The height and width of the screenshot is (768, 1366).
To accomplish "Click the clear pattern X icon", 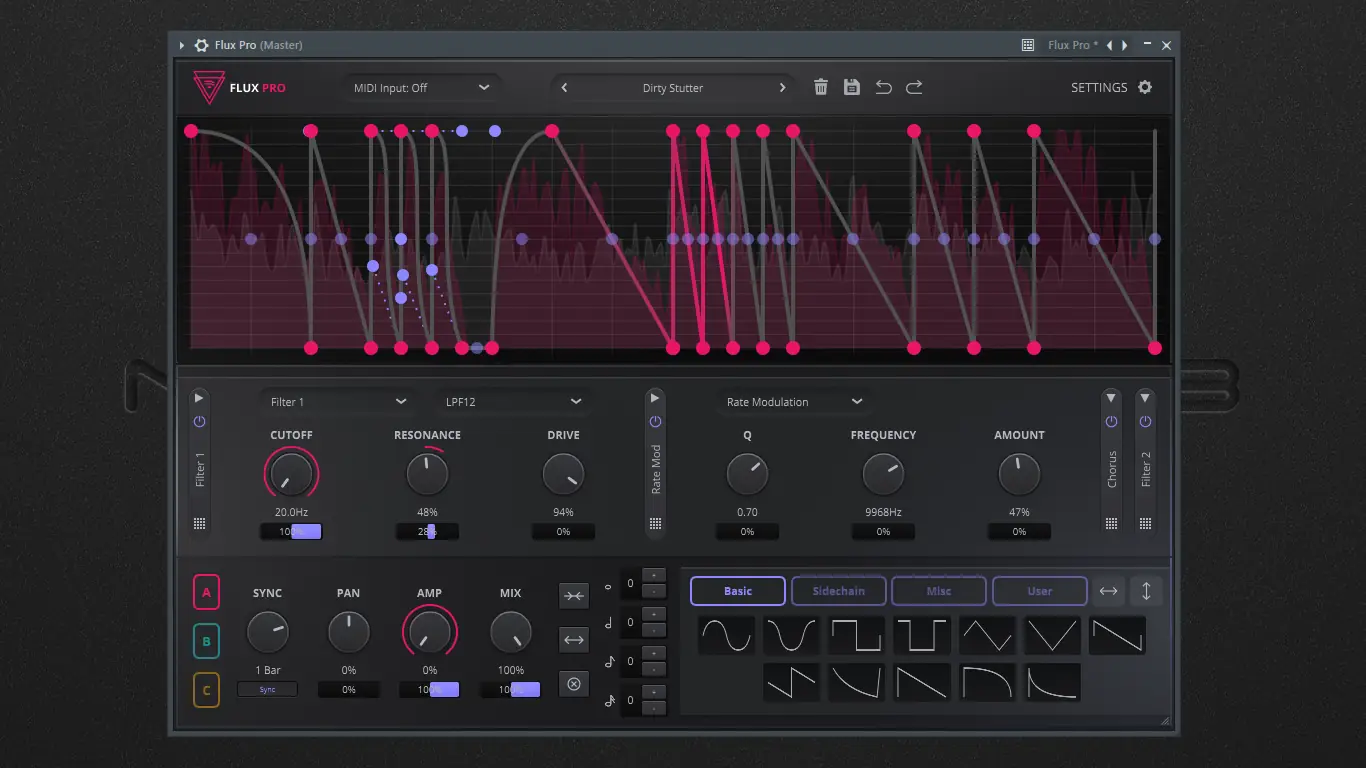I will click(574, 683).
